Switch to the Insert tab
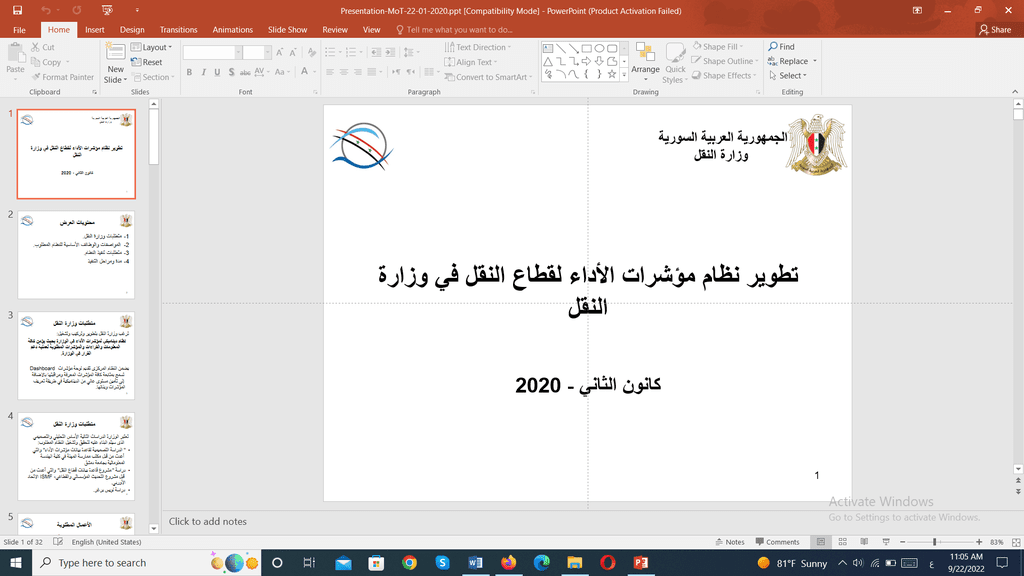Image resolution: width=1024 pixels, height=576 pixels. (x=95, y=30)
